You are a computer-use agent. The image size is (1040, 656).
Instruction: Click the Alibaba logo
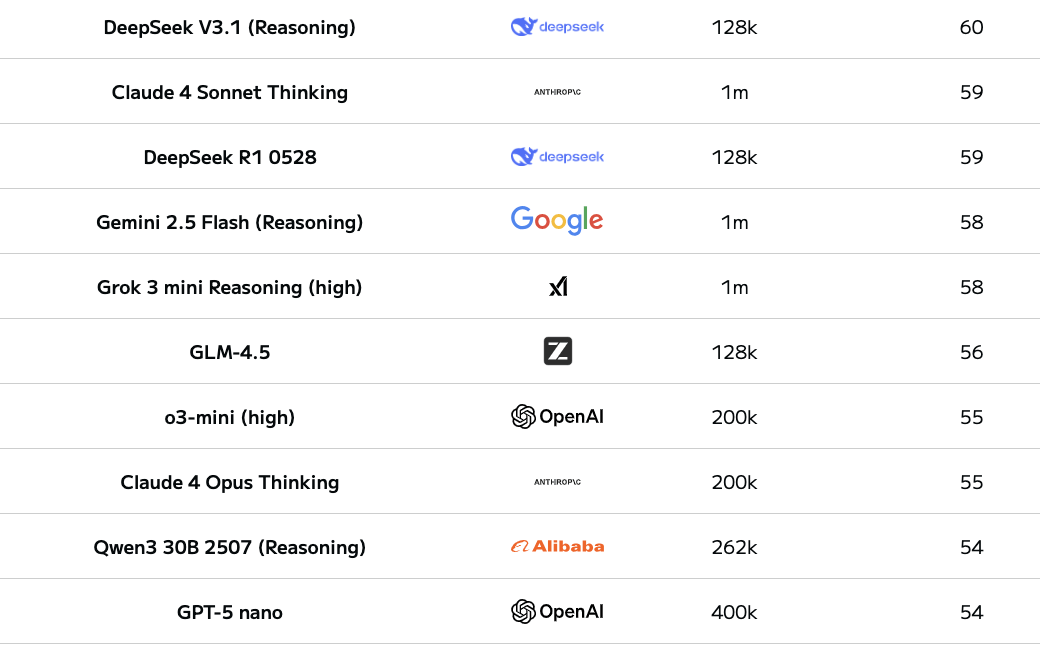[557, 546]
